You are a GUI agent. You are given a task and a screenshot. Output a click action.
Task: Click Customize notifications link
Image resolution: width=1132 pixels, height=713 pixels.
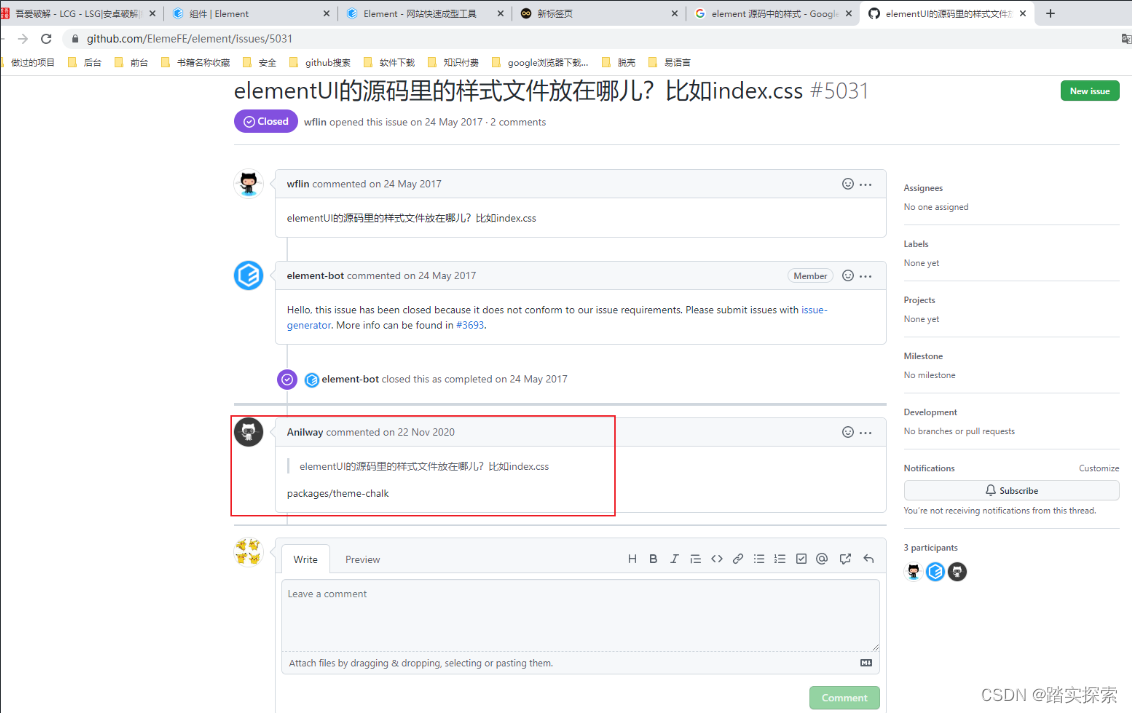click(x=1099, y=468)
